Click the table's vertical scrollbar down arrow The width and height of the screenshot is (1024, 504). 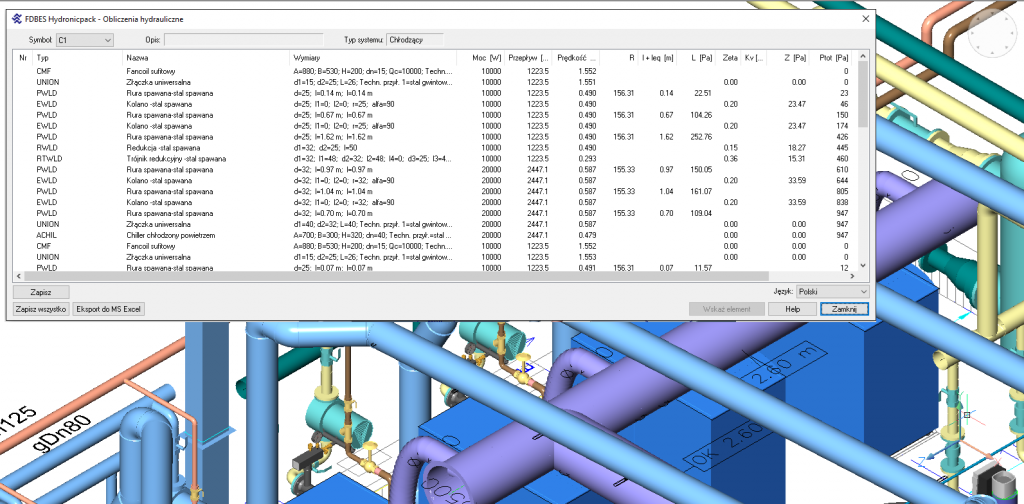pos(862,274)
